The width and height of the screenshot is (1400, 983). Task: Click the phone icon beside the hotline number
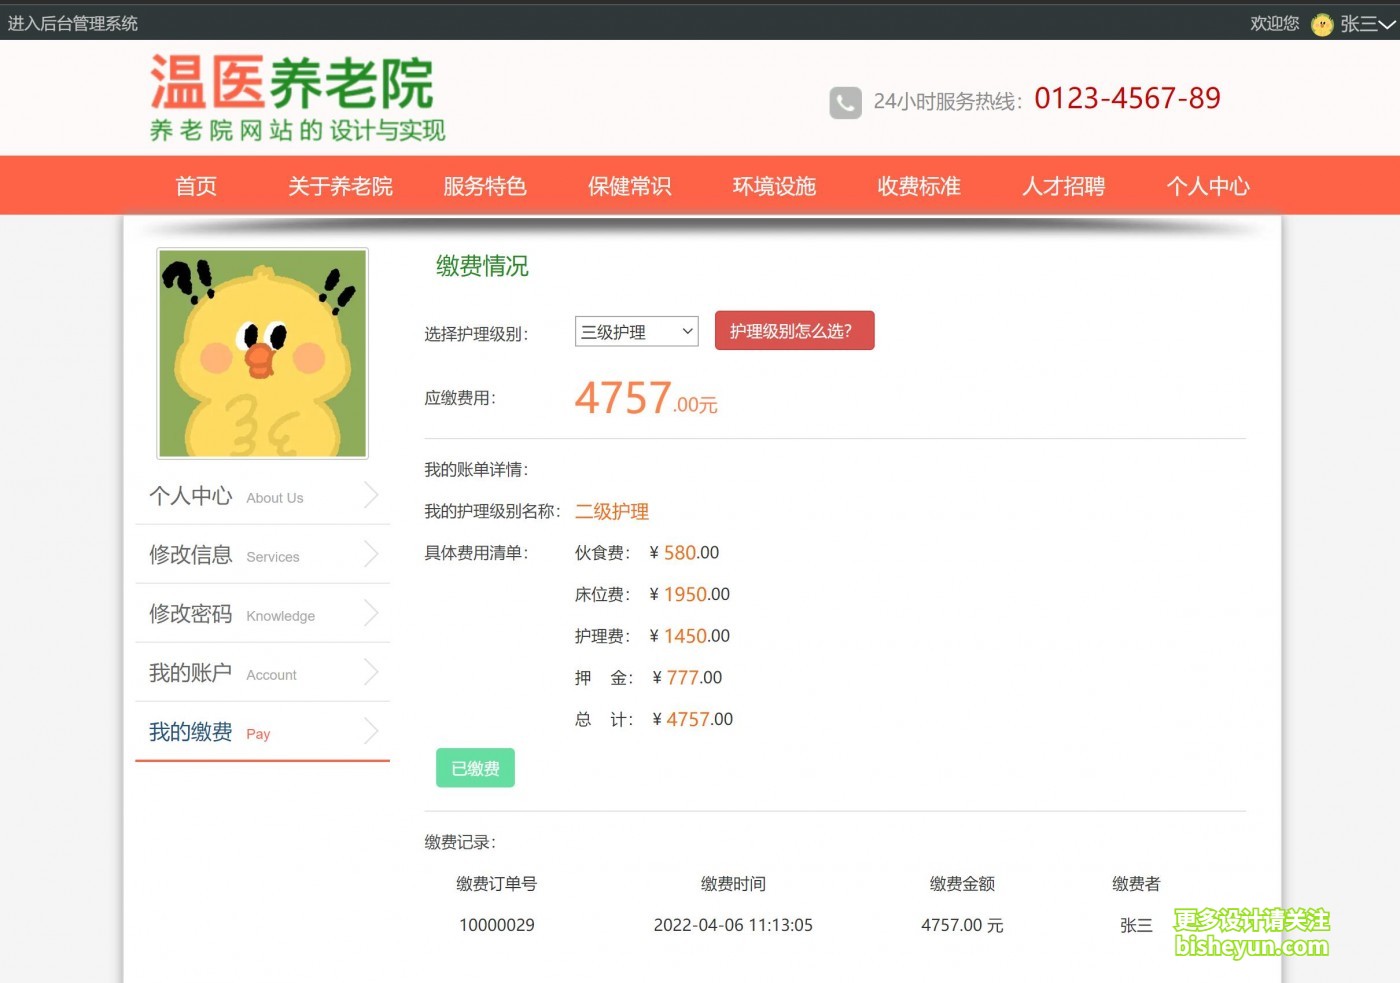click(x=845, y=102)
